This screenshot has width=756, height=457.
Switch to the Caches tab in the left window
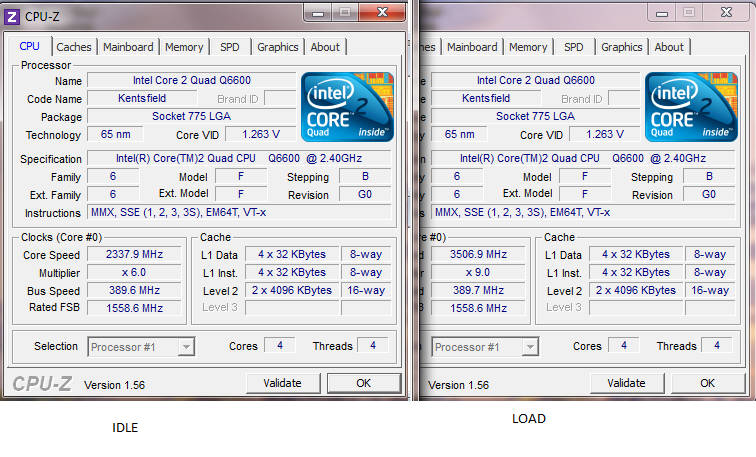[x=74, y=47]
